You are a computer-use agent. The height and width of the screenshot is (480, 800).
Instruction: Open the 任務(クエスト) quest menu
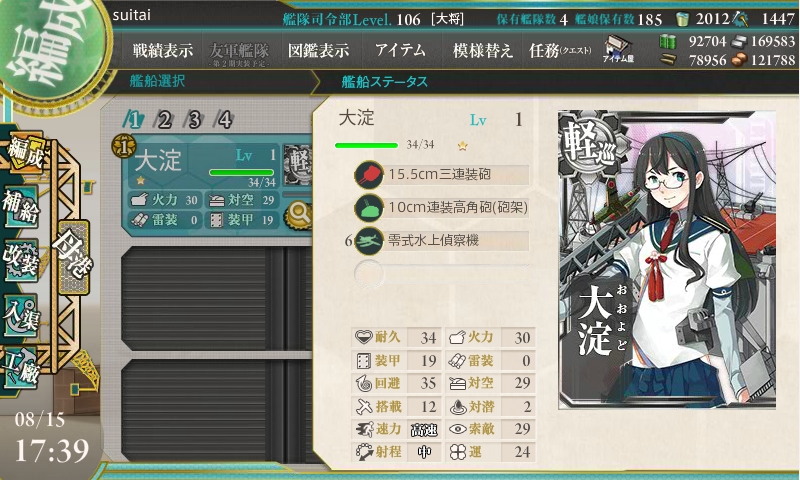(560, 50)
